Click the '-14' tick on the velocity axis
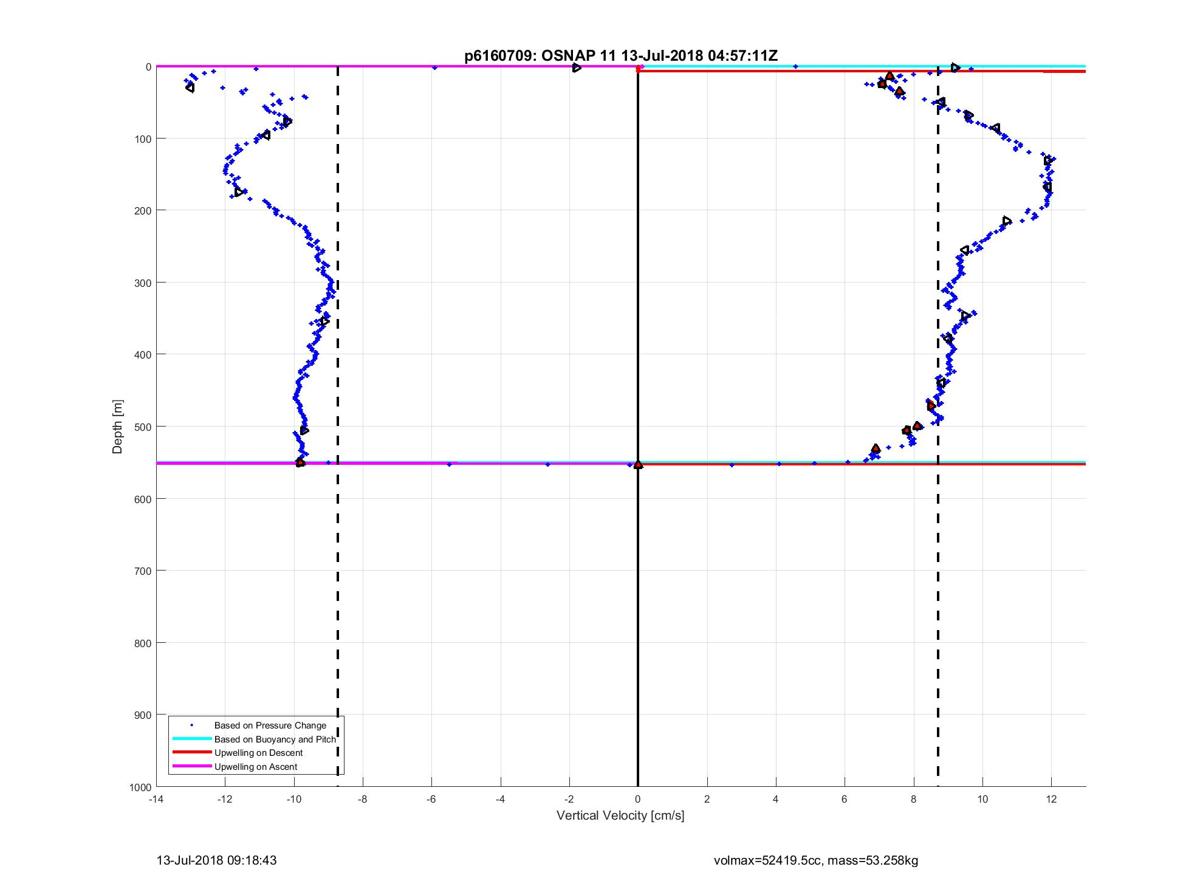This screenshot has width=1200, height=885. [155, 799]
